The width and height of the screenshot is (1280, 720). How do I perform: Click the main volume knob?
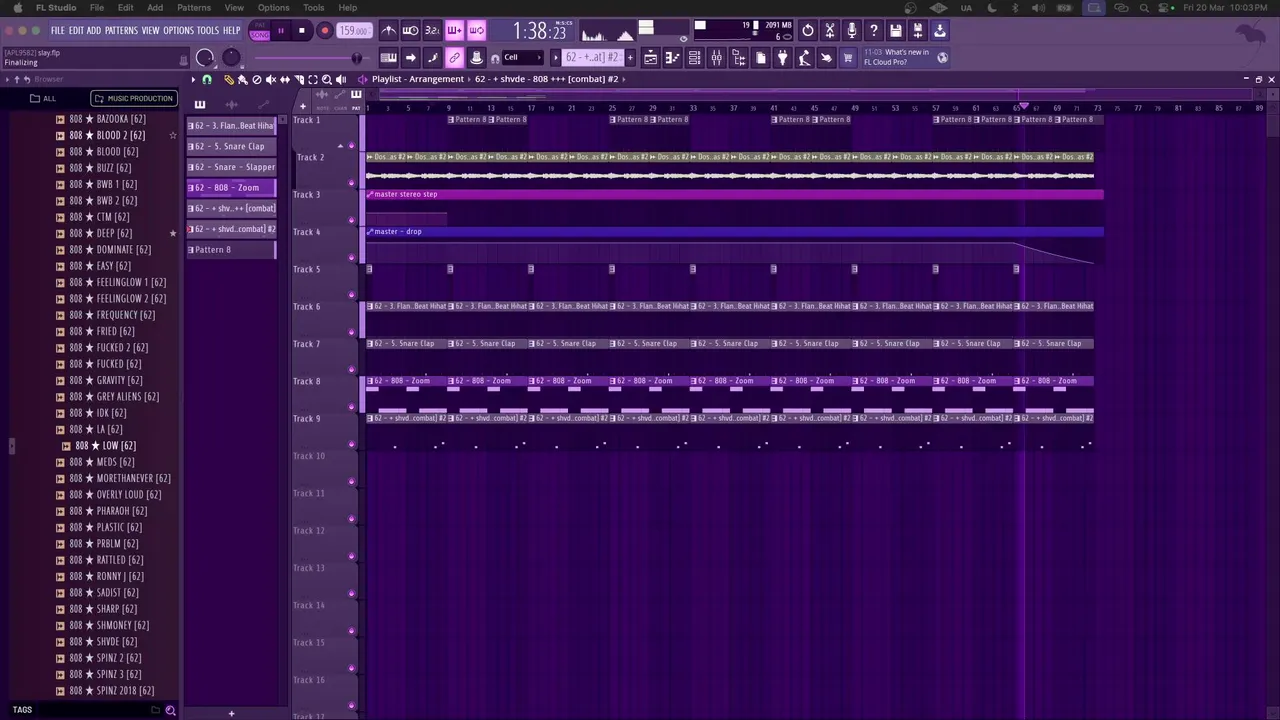click(x=205, y=58)
